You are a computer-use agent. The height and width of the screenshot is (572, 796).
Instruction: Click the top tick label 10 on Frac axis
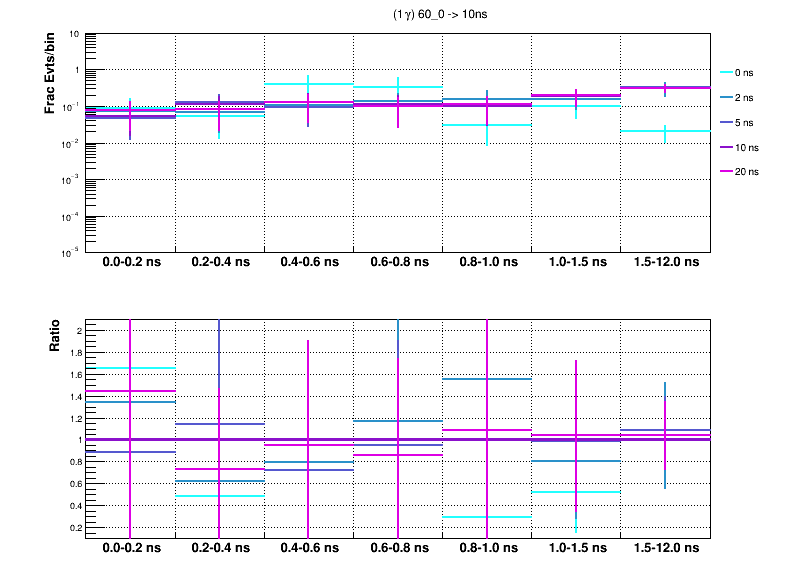click(x=75, y=34)
